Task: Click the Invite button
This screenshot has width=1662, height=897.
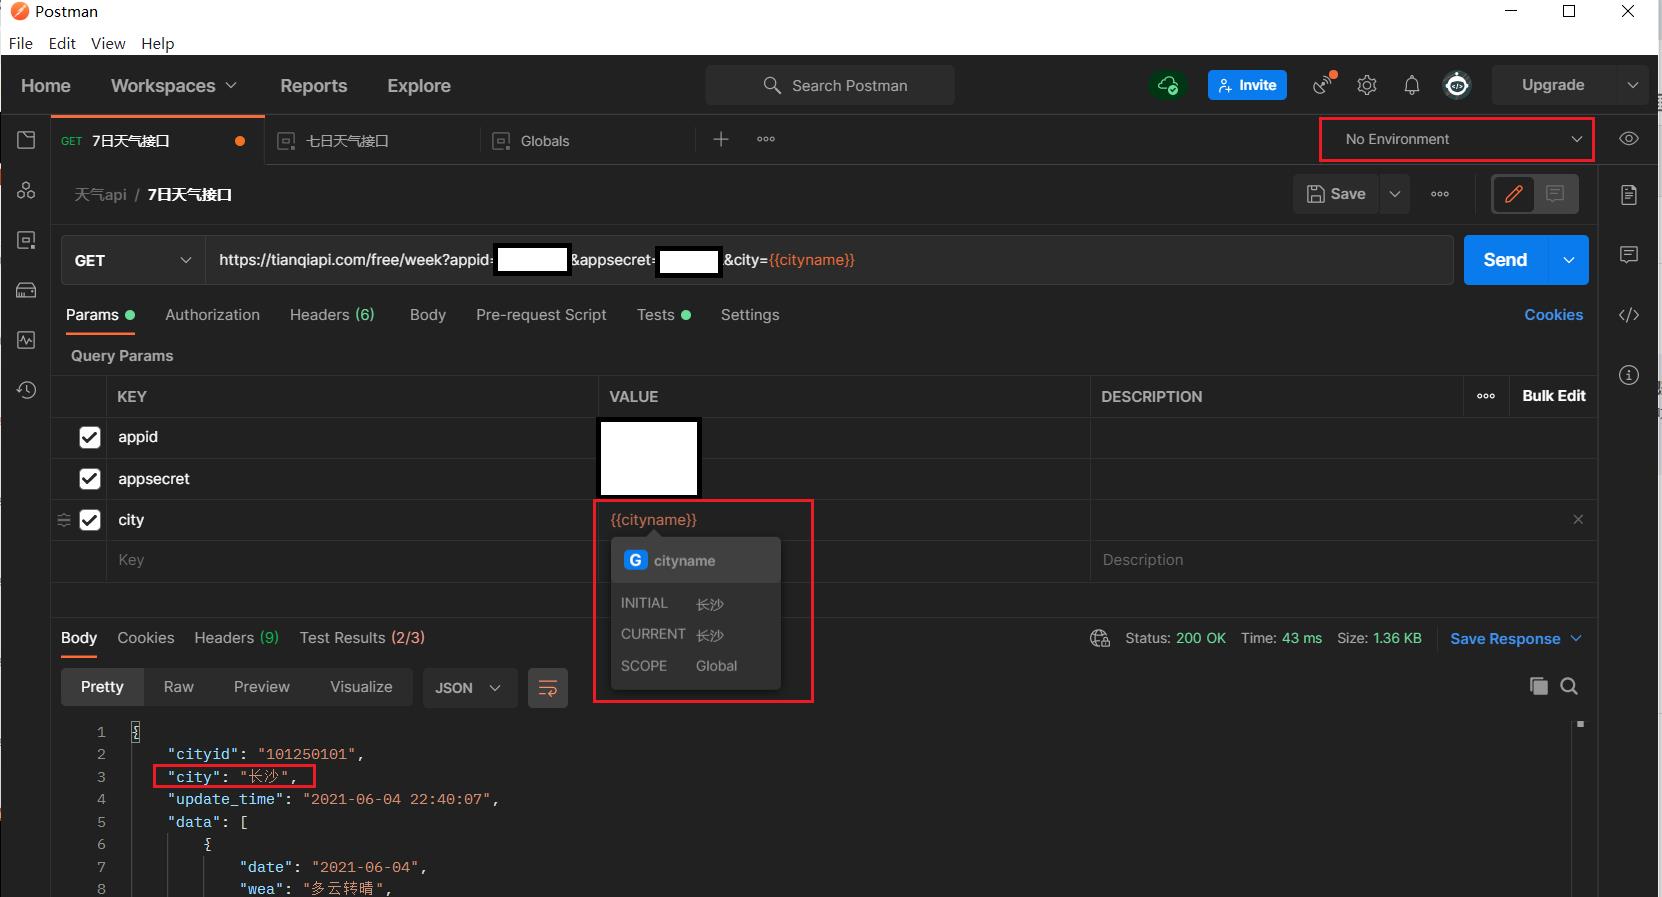Action: click(x=1247, y=85)
